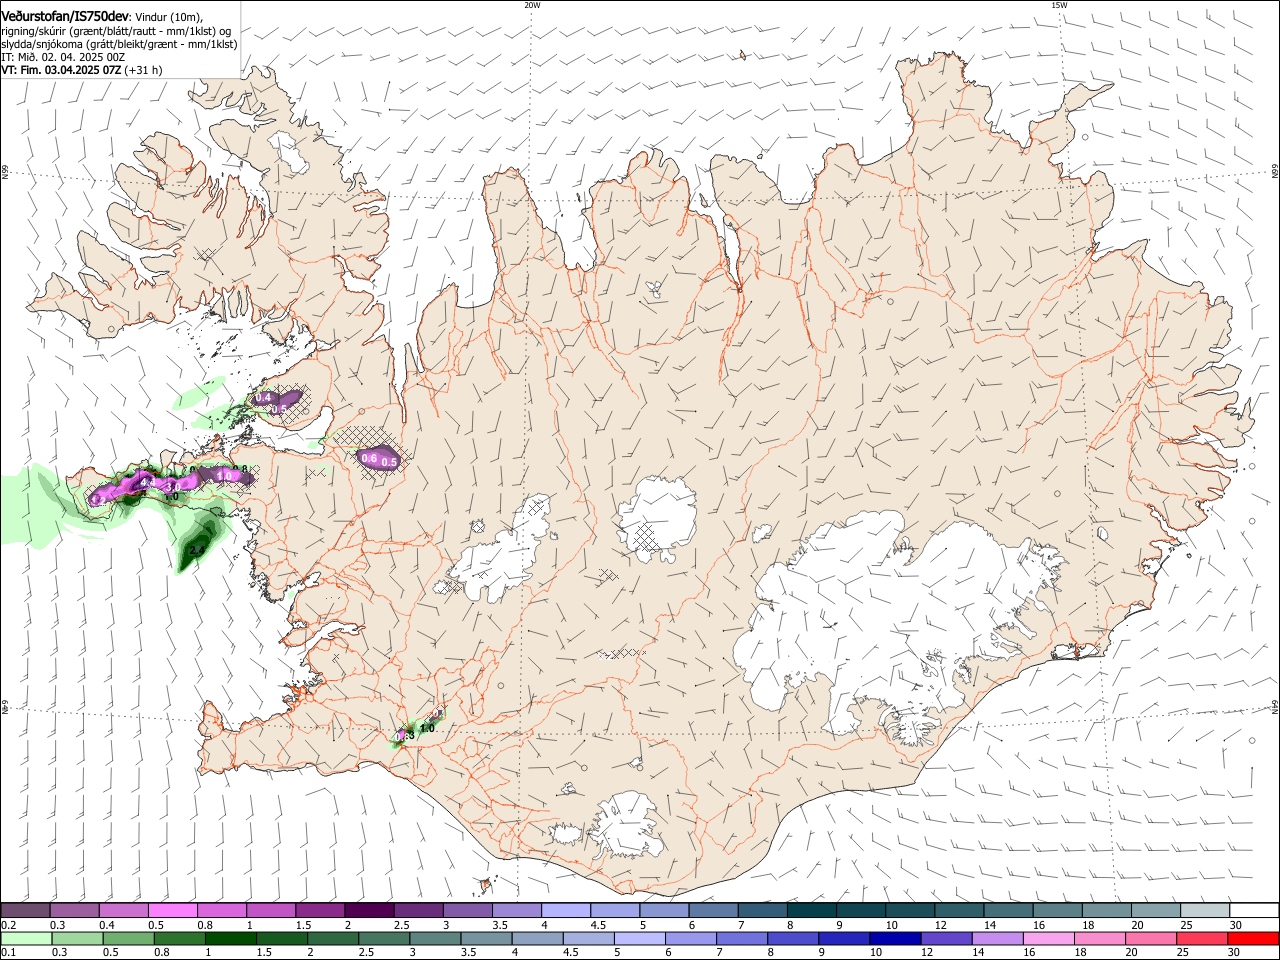
Task: Pick the slate blue upper swatch between 6 and 7
Action: (713, 911)
